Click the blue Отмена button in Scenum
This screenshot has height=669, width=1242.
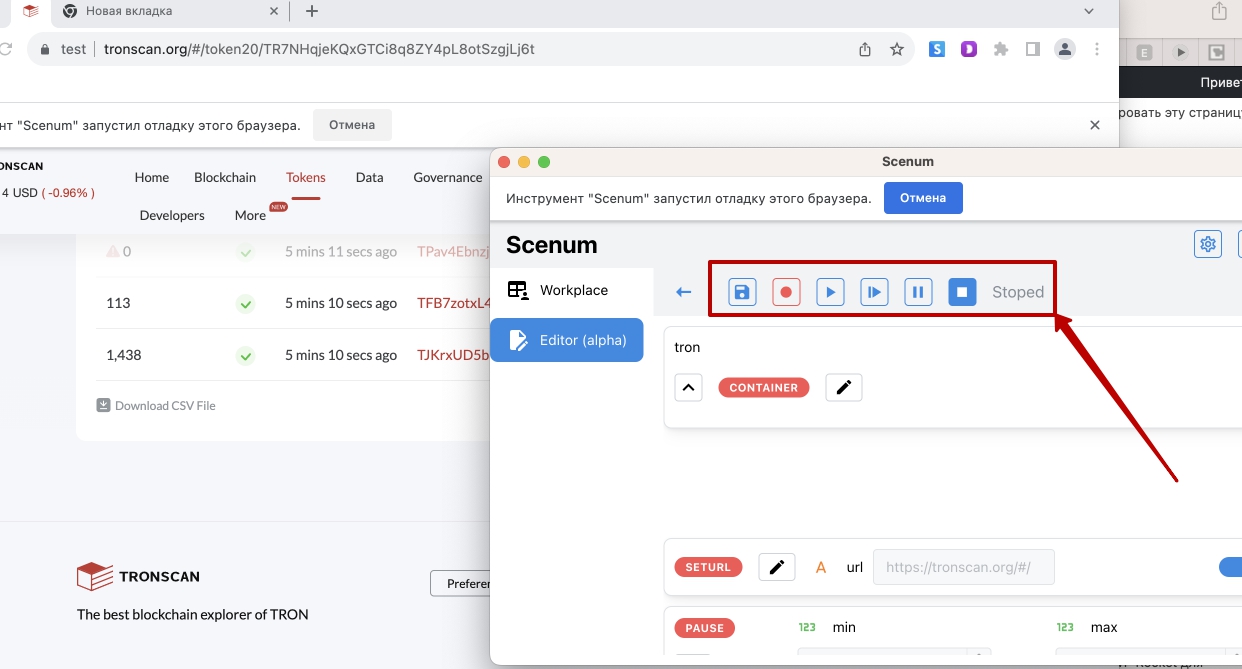(923, 198)
